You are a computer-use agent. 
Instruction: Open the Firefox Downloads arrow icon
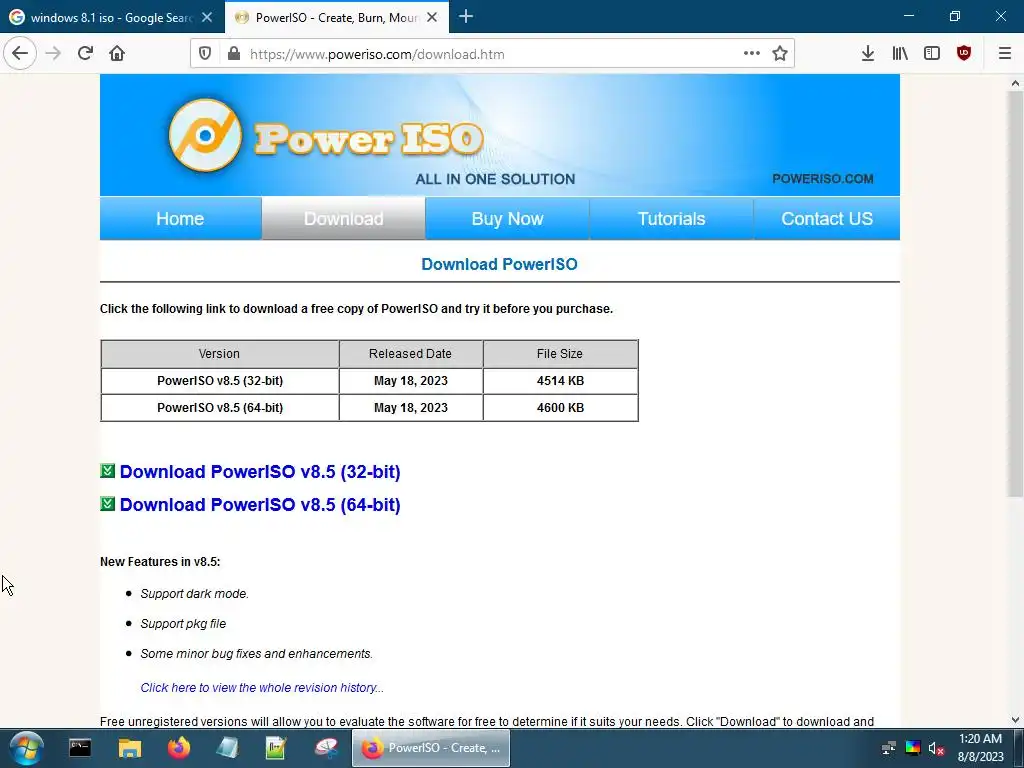click(867, 54)
